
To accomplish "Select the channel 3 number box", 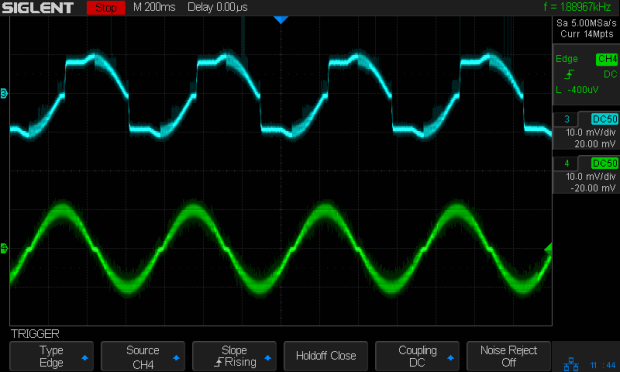I will click(567, 119).
